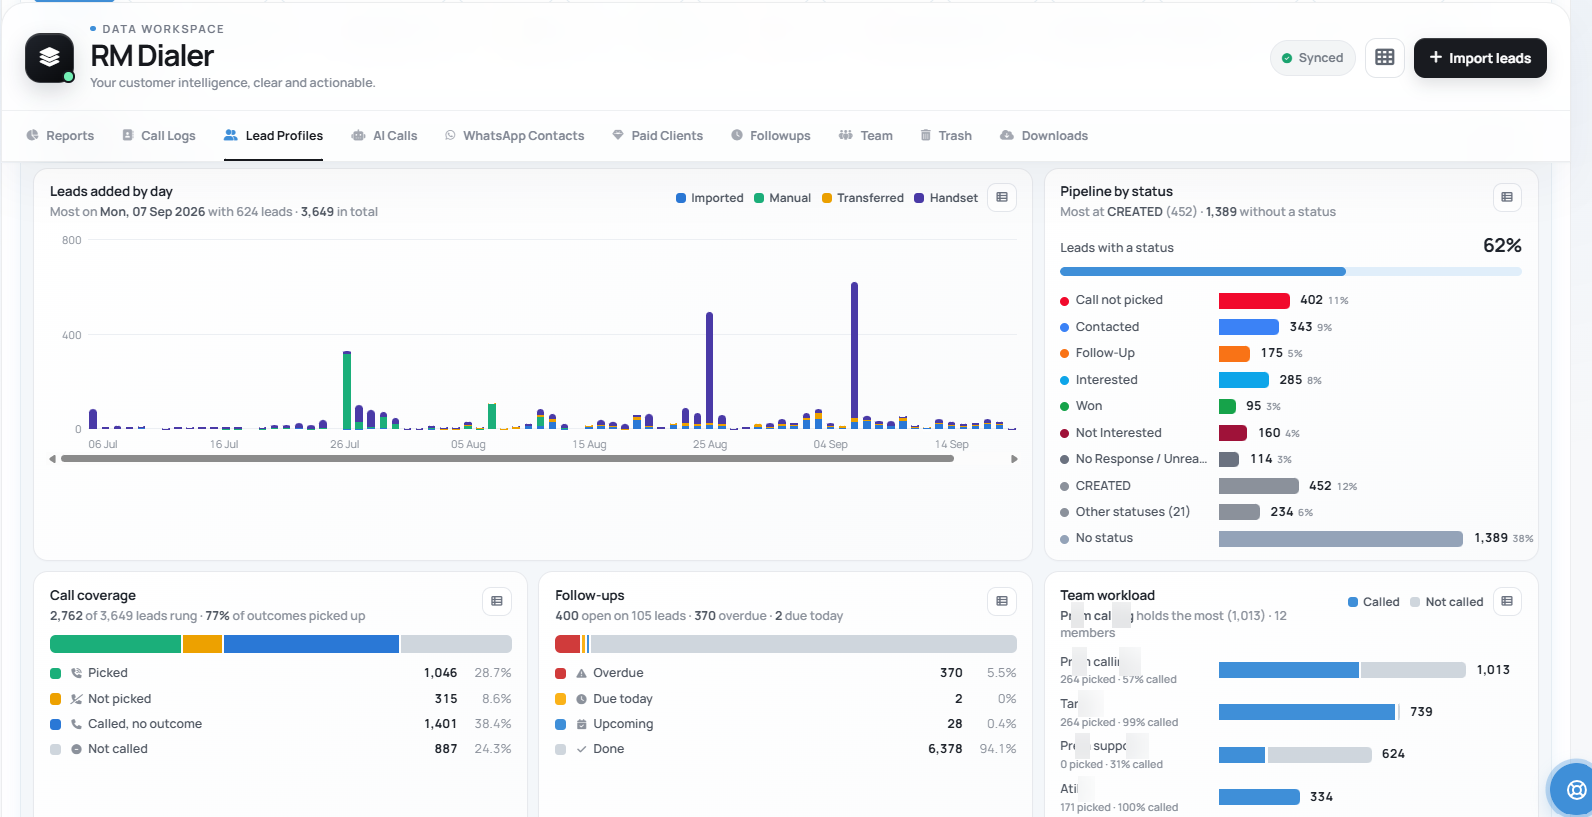The image size is (1592, 817).
Task: Click the leads chart horizontal scrollbar
Action: coord(507,459)
